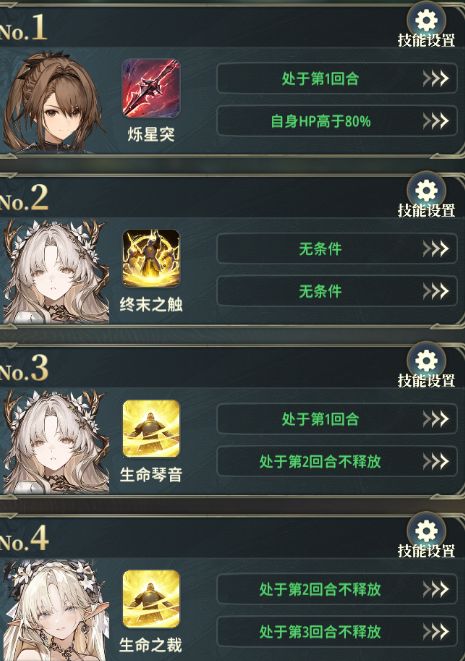
Task: Tap the elf-eared character portrait in No.4
Action: coord(55,611)
